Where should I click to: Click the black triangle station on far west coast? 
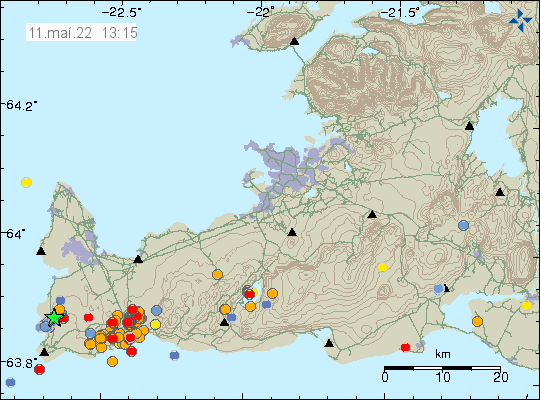41,251
